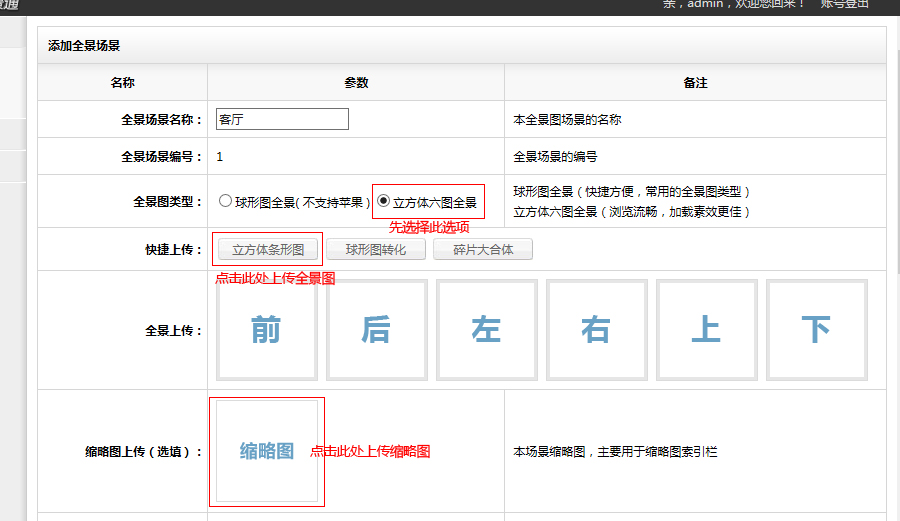Click the 后 (back) cube face upload tile
900x521 pixels.
click(x=377, y=329)
